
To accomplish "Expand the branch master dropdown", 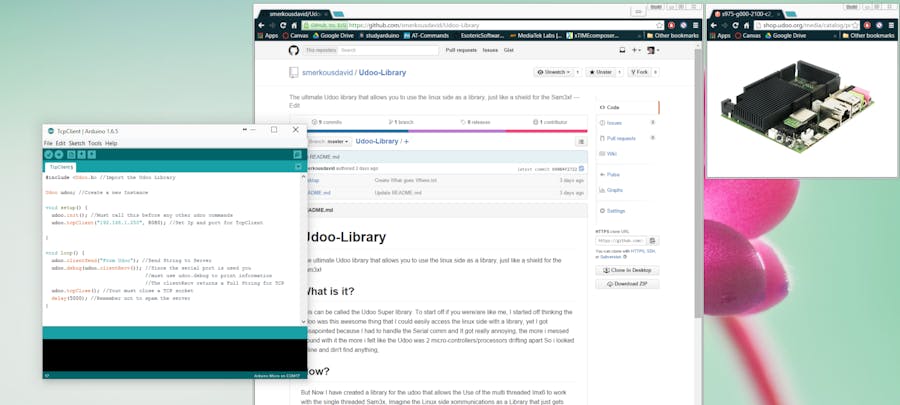I will click(330, 142).
